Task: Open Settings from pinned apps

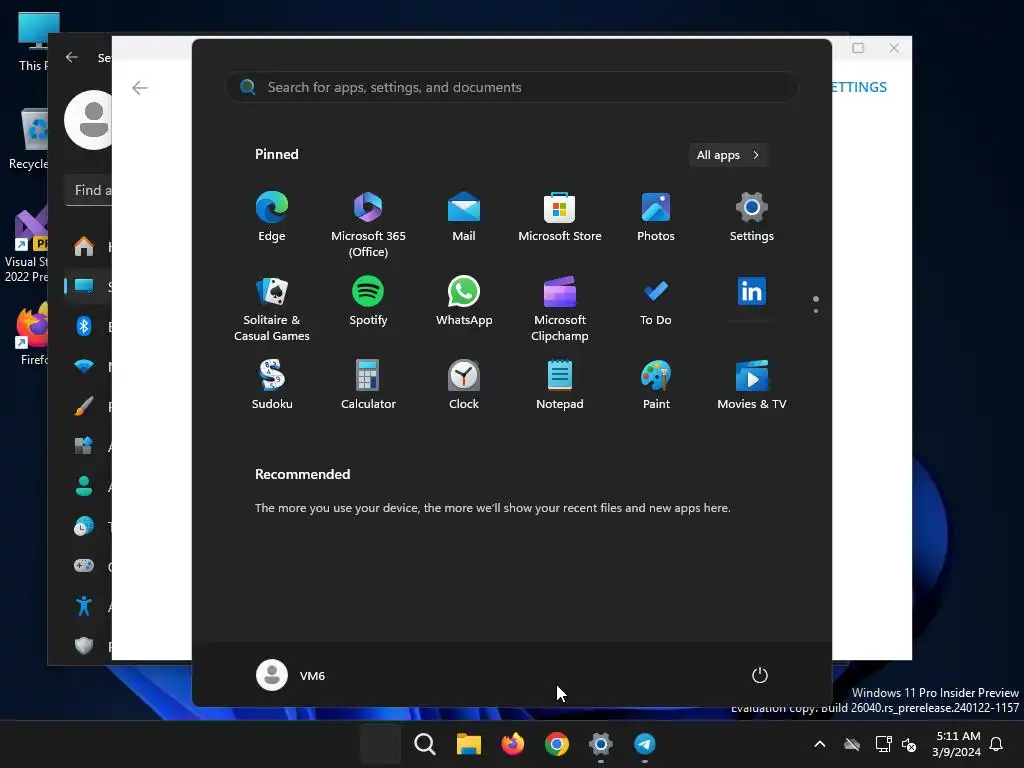Action: tap(752, 217)
